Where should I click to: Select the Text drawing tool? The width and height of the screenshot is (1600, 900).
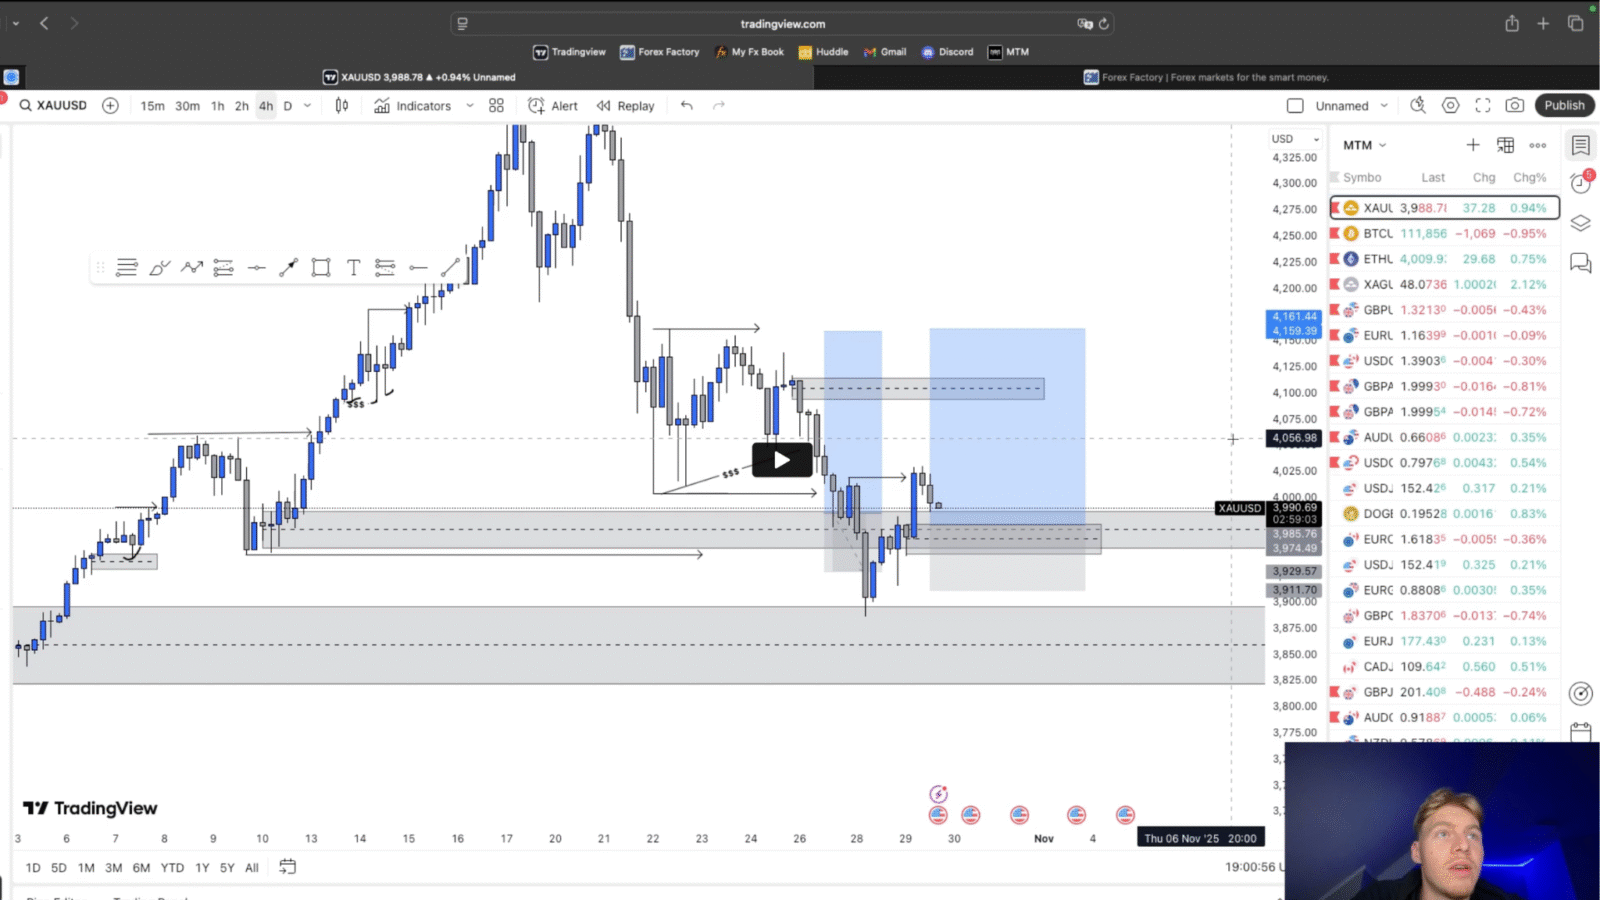353,267
